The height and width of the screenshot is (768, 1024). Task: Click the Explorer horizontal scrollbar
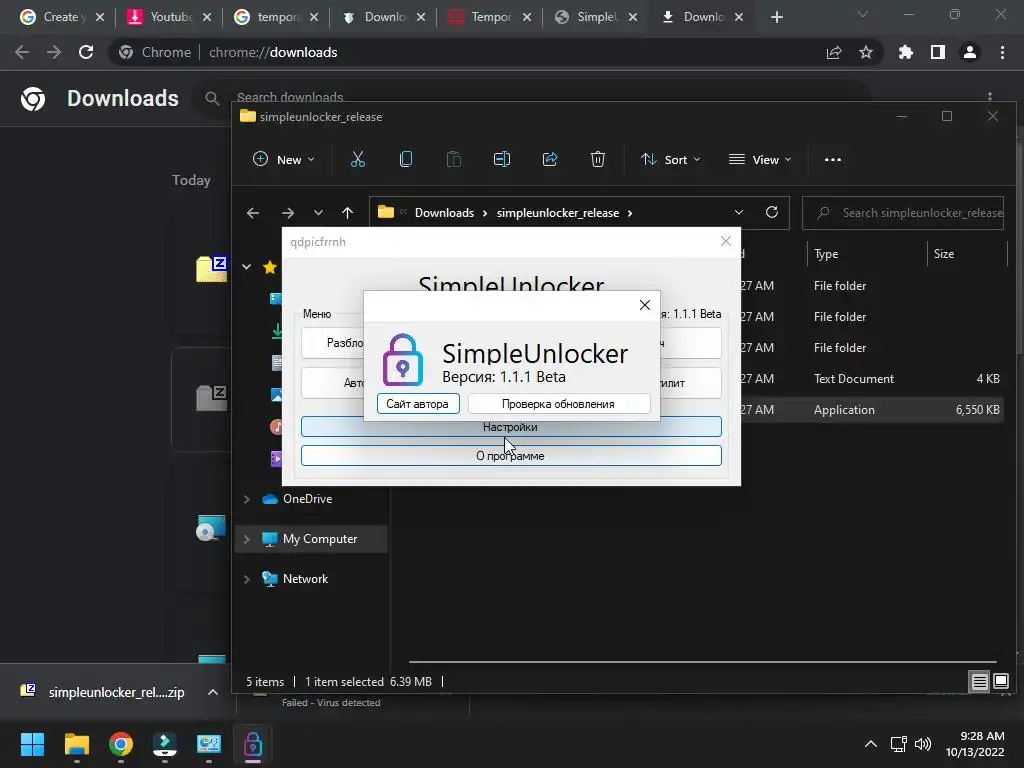point(702,662)
